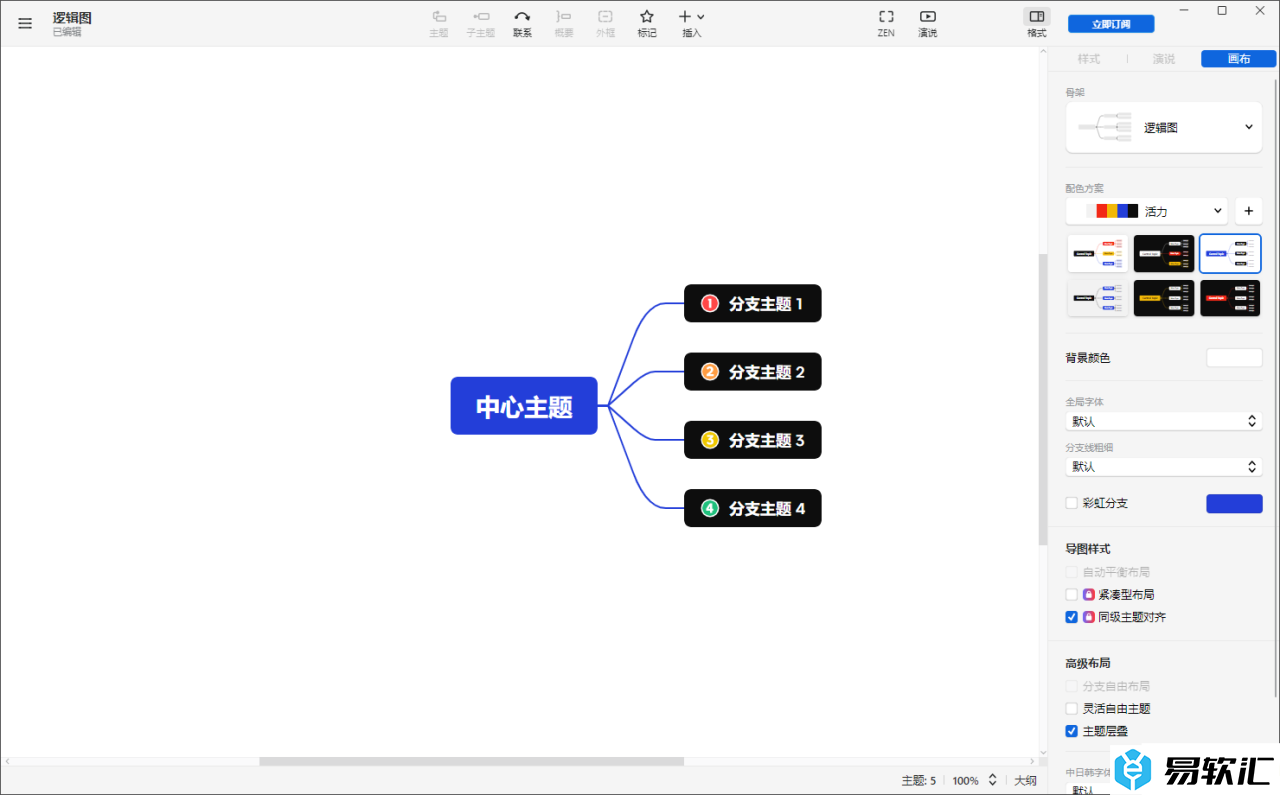Click the 100% zoom level text
The width and height of the screenshot is (1280, 795).
click(965, 780)
